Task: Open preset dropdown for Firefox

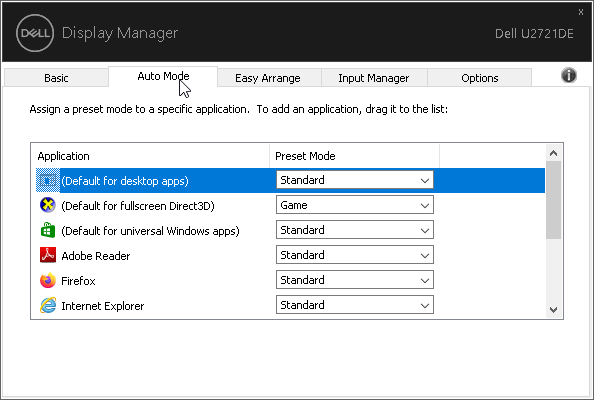Action: [x=355, y=280]
